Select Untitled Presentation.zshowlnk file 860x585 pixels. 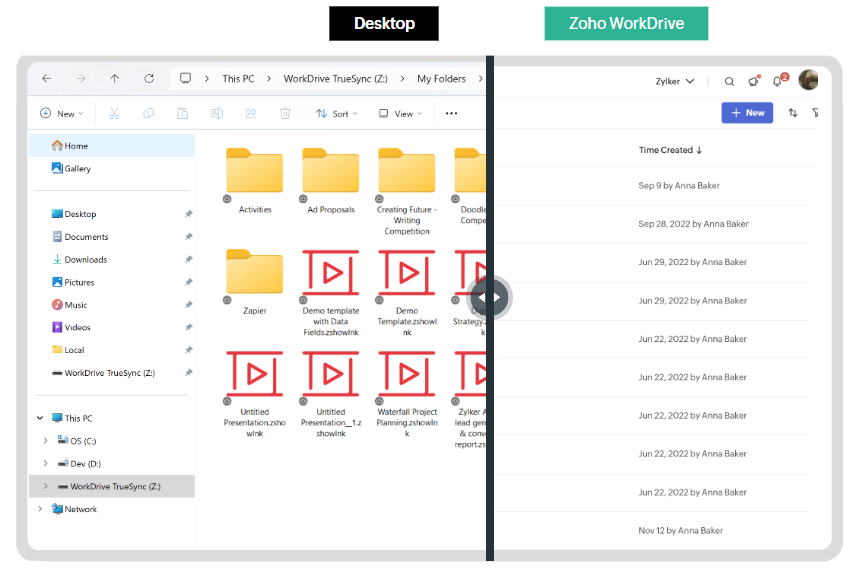click(x=254, y=394)
